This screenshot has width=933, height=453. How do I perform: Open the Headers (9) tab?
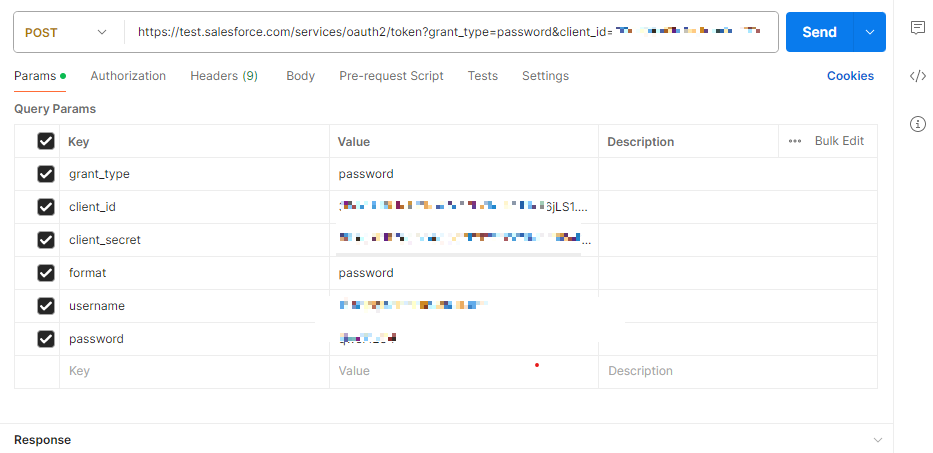[224, 76]
